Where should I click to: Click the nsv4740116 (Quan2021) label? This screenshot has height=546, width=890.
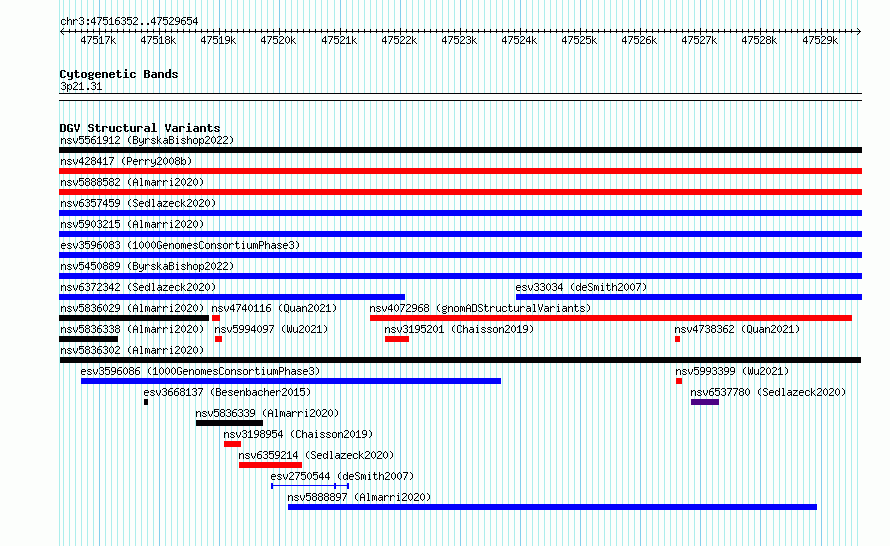(274, 308)
